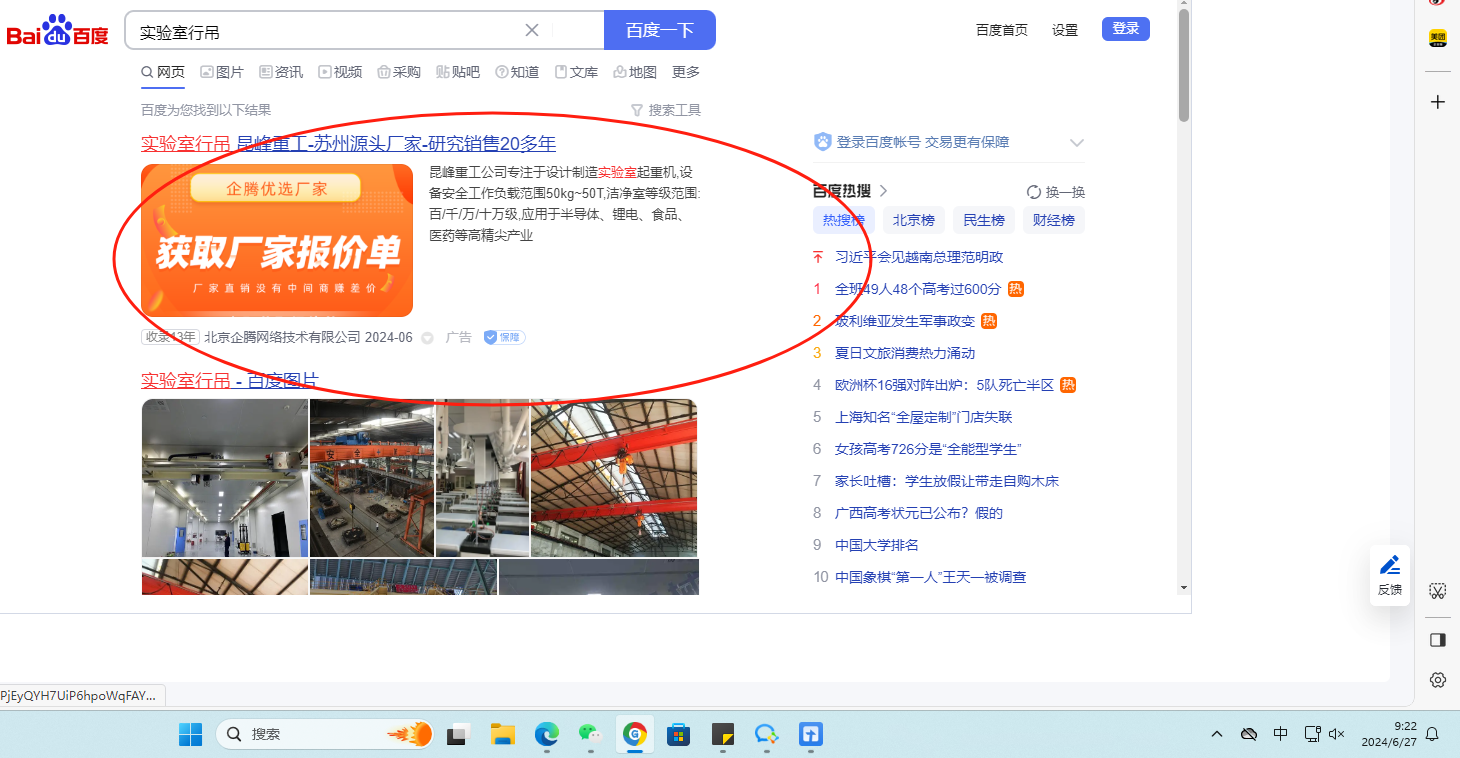Click the orange 获取厂家报价单 ad banner
This screenshot has height=758, width=1460.
277,240
